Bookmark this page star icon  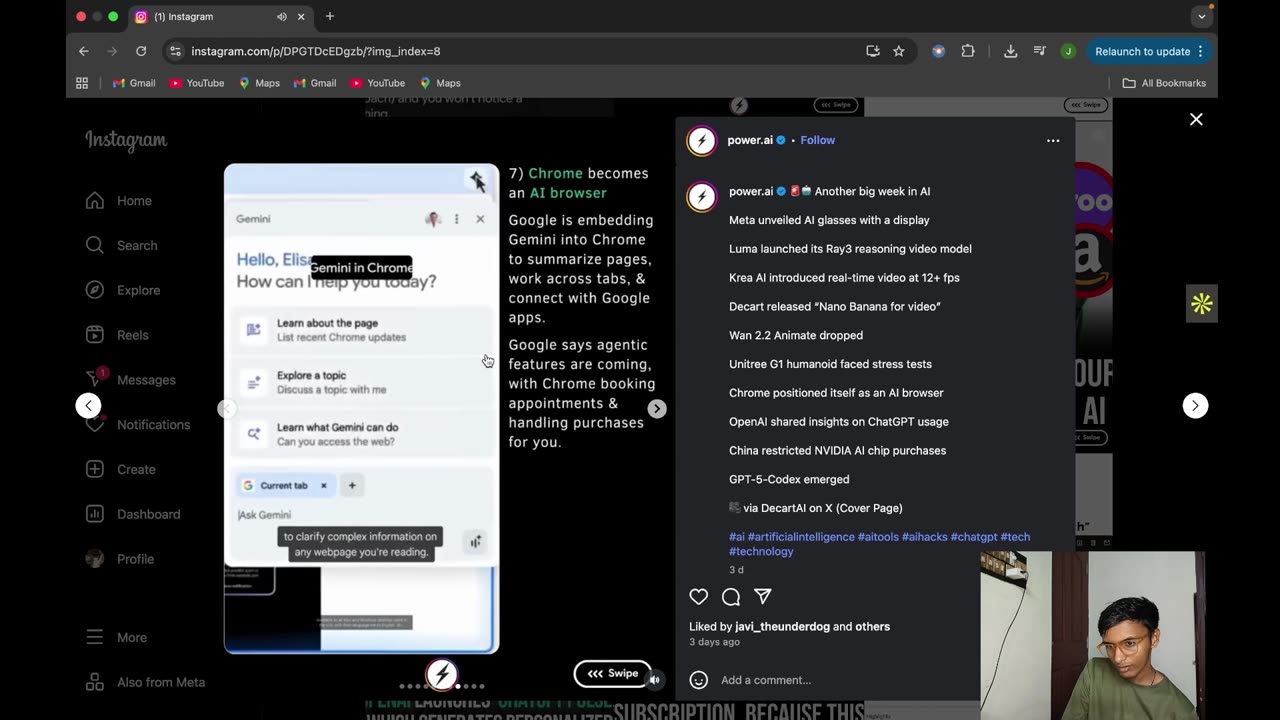tap(899, 51)
